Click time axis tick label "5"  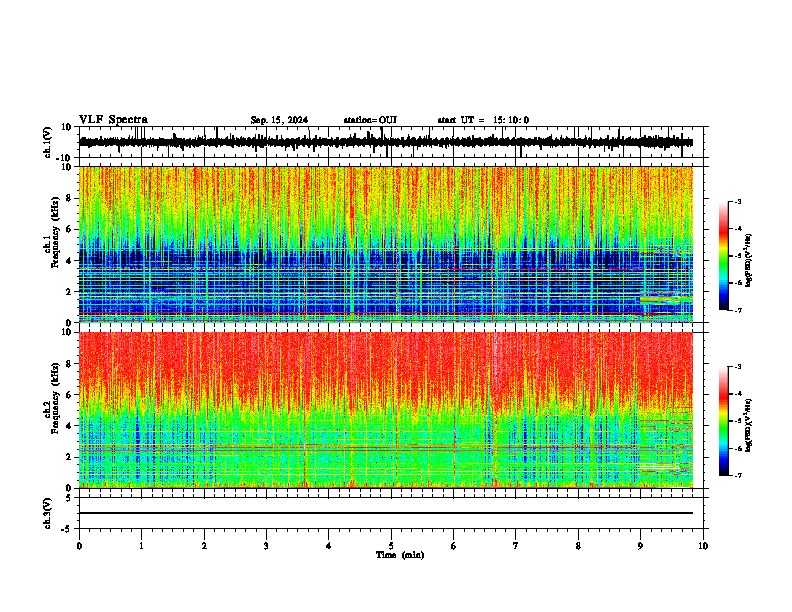(x=391, y=546)
